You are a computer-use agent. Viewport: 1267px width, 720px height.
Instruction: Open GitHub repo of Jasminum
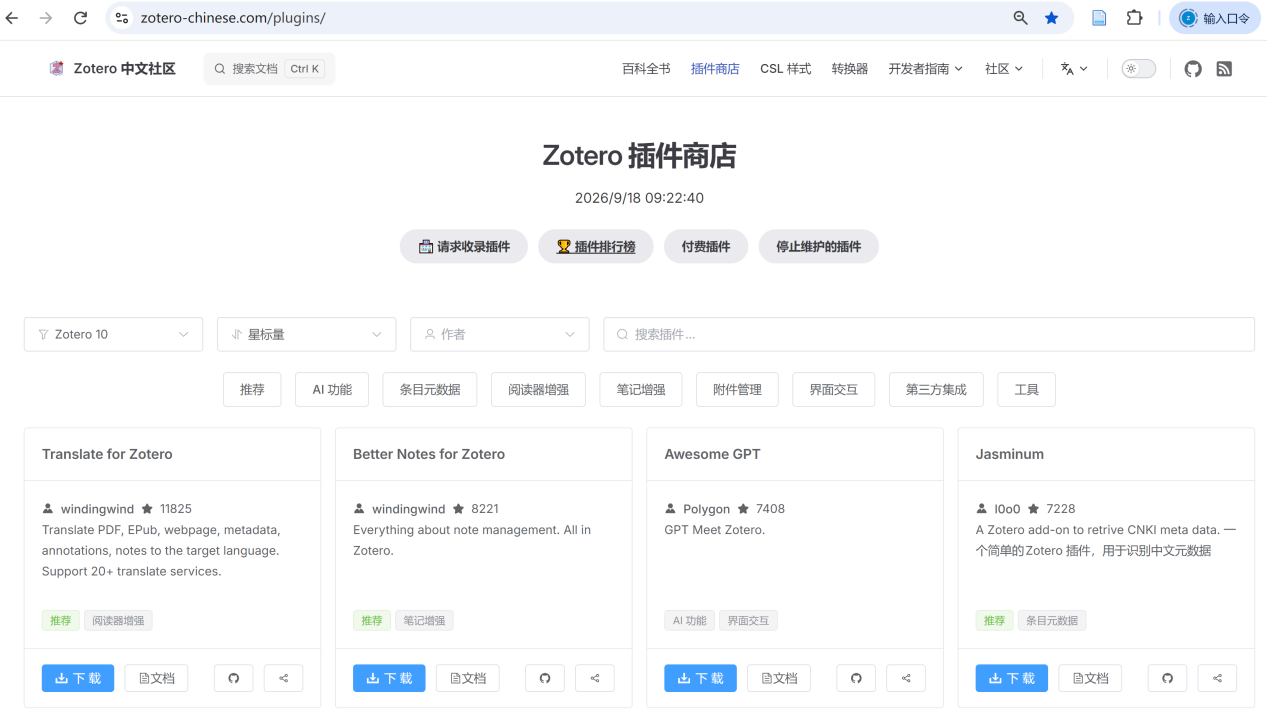(x=1167, y=678)
